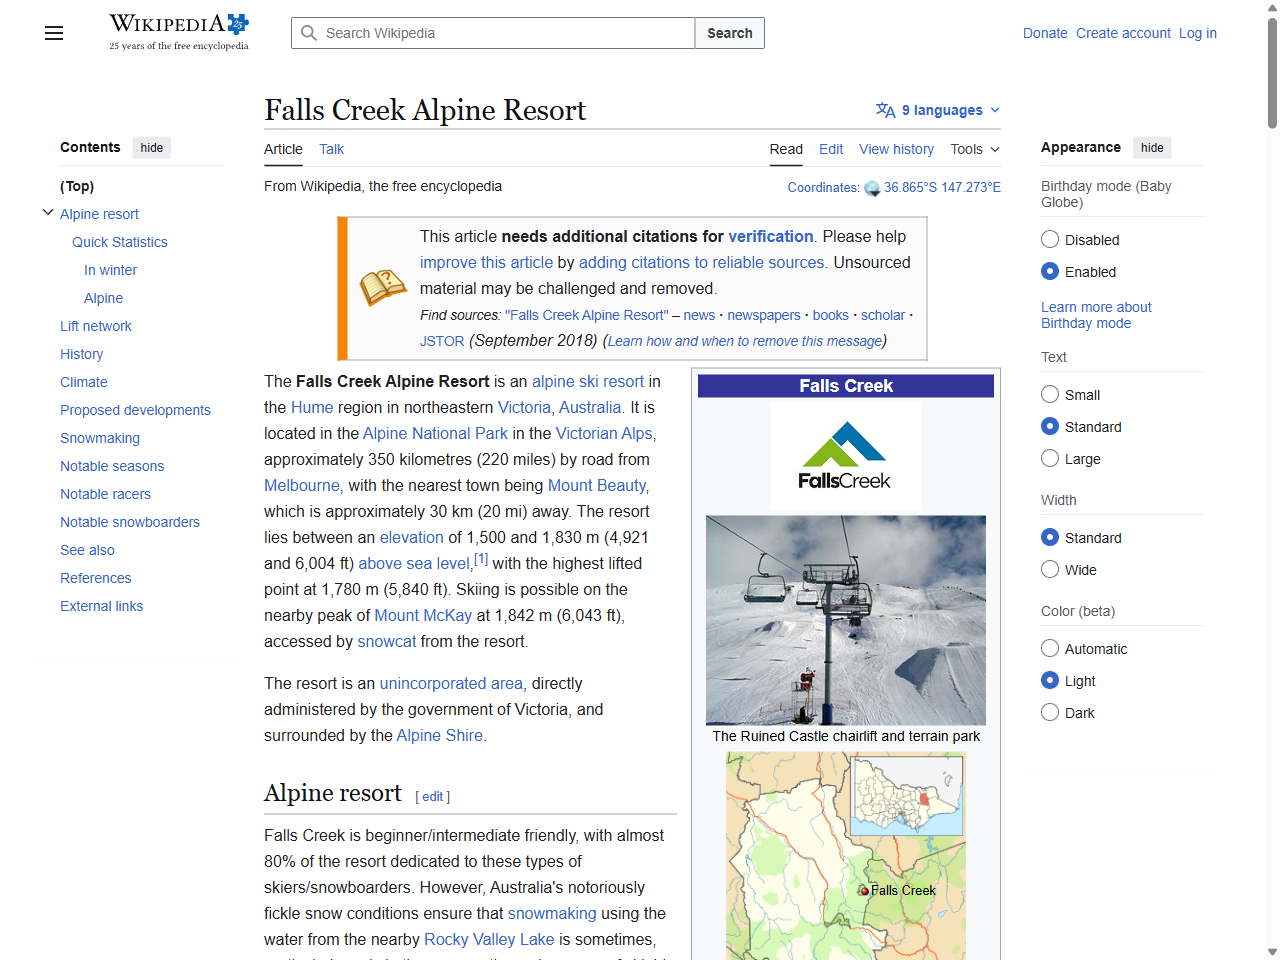Collapse the Alpine resort section in Contents

point(48,212)
